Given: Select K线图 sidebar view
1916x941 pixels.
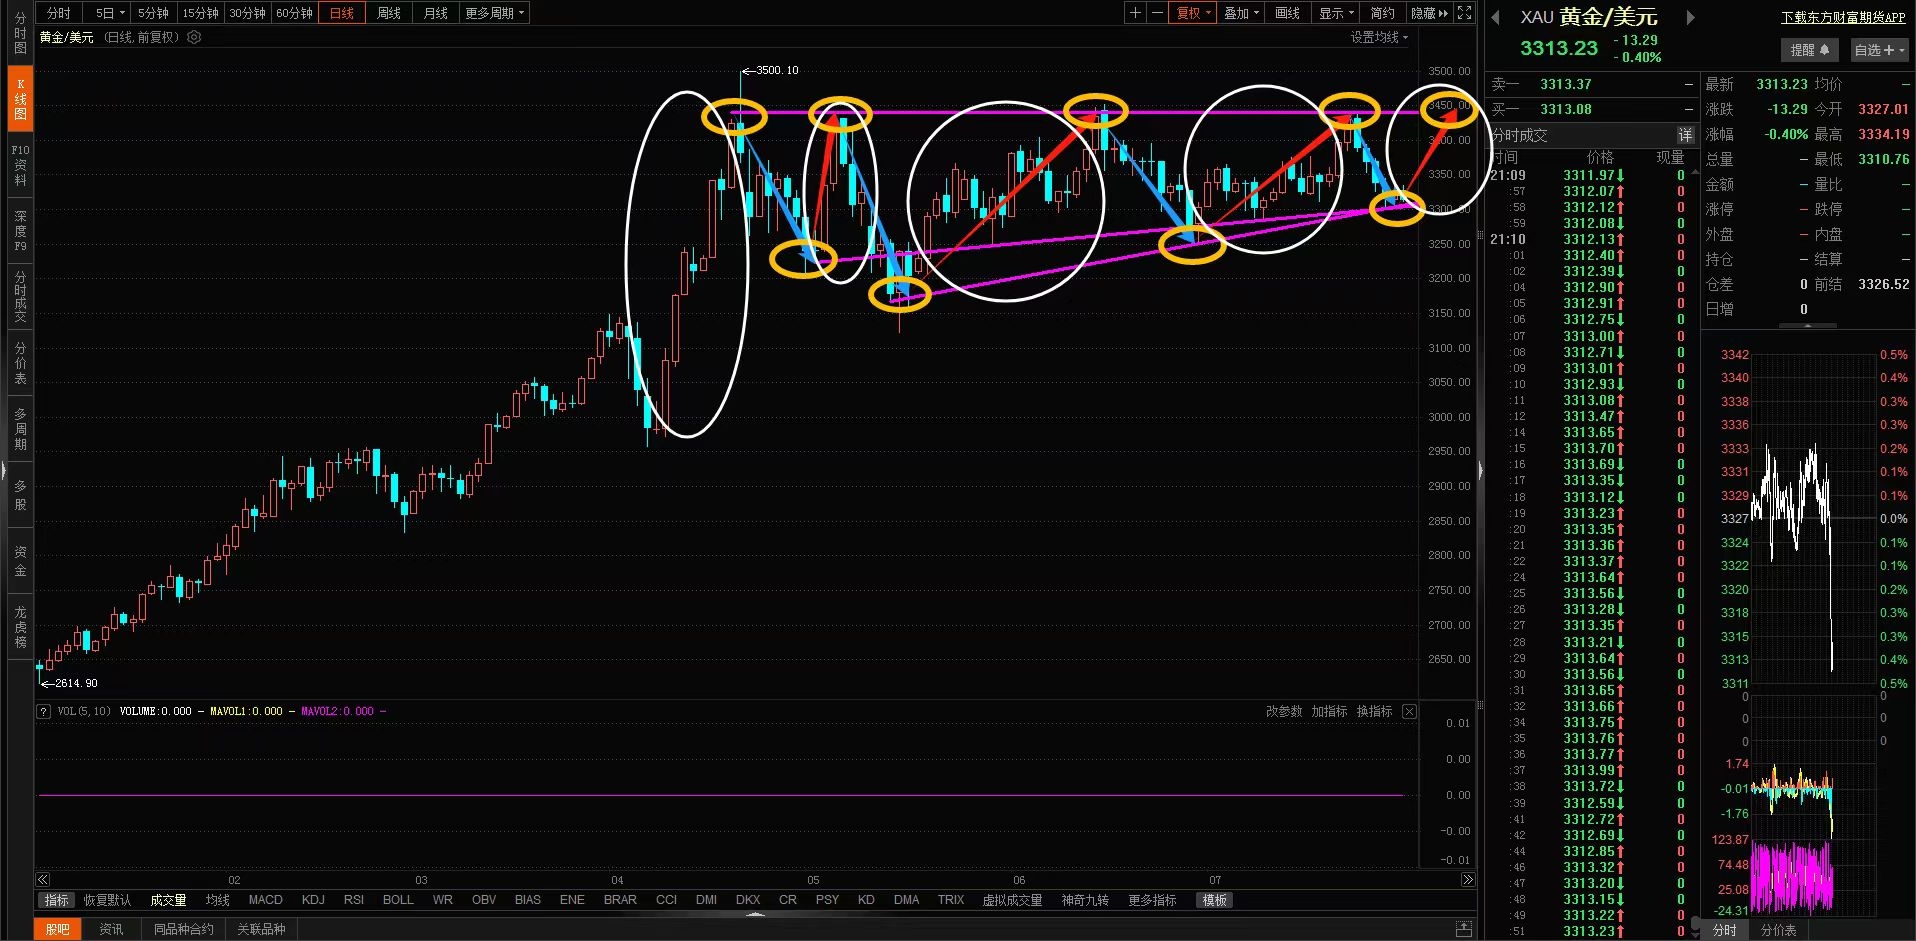Looking at the screenshot, I should point(20,99).
